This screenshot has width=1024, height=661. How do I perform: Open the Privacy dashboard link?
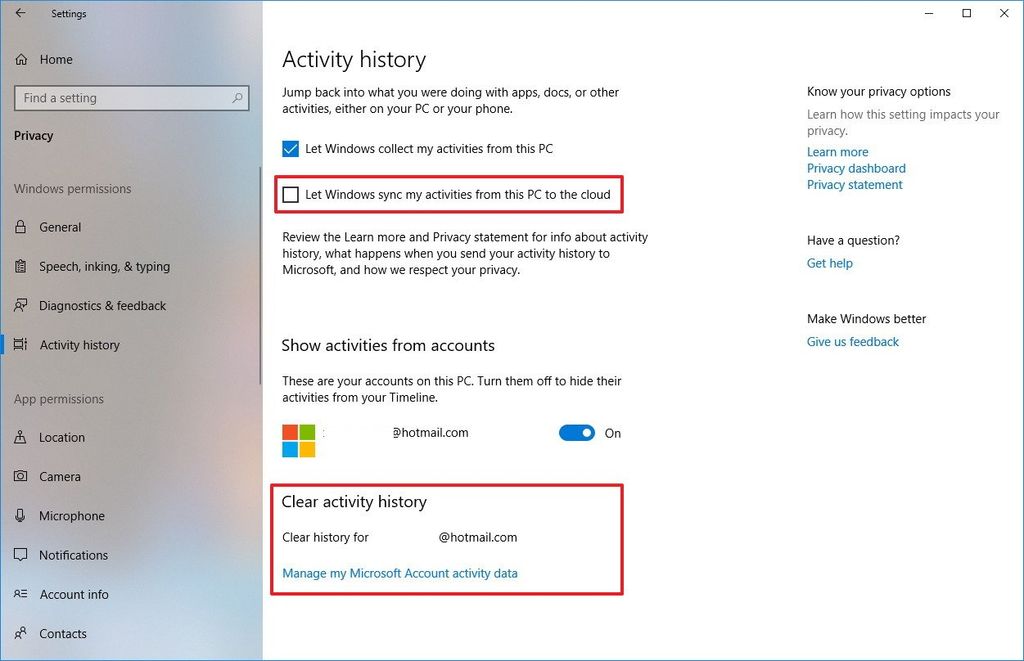855,168
